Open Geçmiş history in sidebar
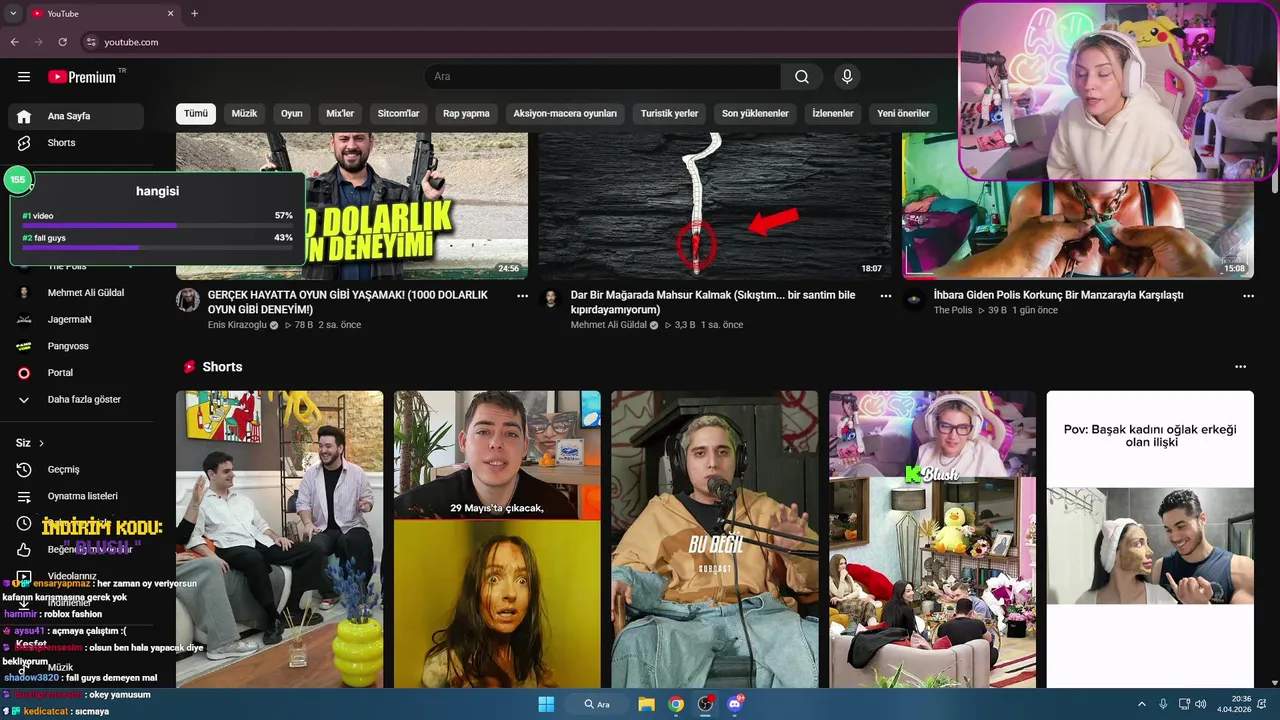This screenshot has height=720, width=1280. (76, 469)
